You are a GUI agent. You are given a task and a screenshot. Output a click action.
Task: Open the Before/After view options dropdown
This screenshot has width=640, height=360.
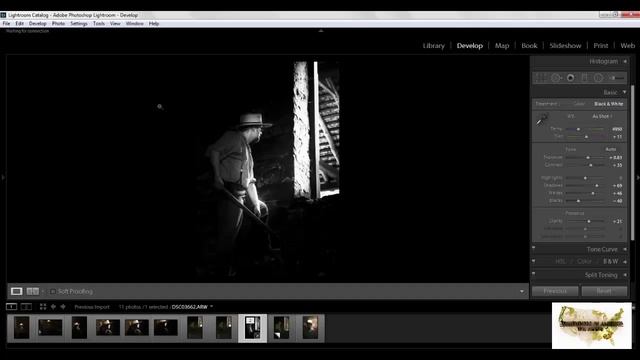(42, 291)
